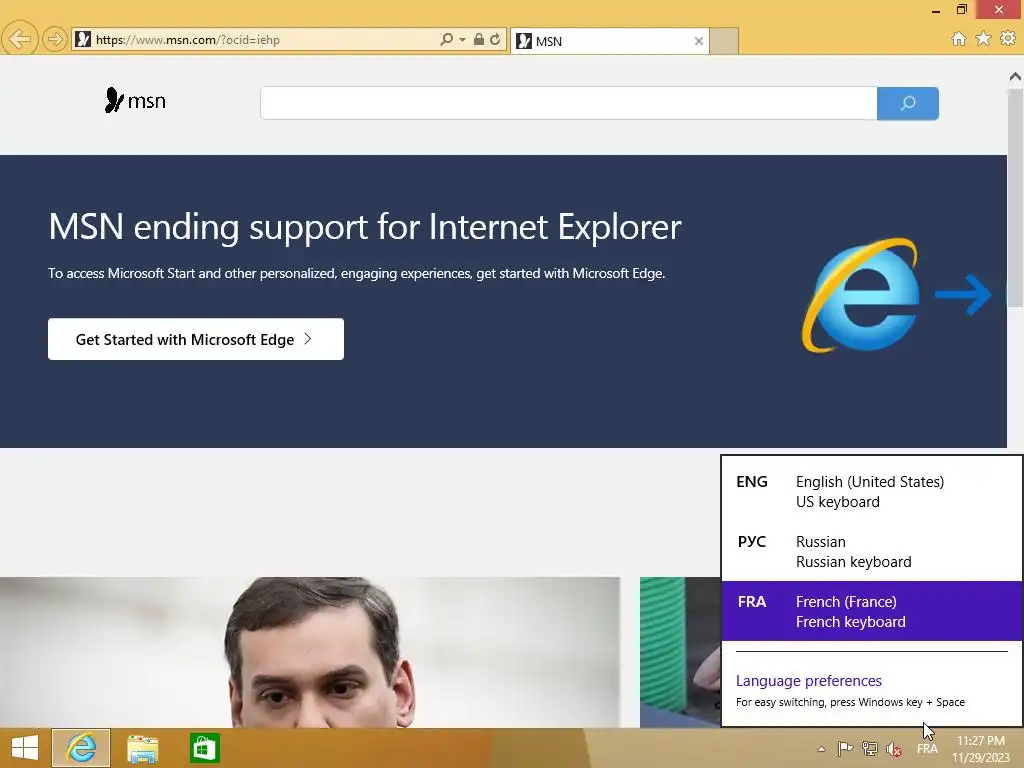
Task: Click the MSN ending support headline
Action: point(364,227)
